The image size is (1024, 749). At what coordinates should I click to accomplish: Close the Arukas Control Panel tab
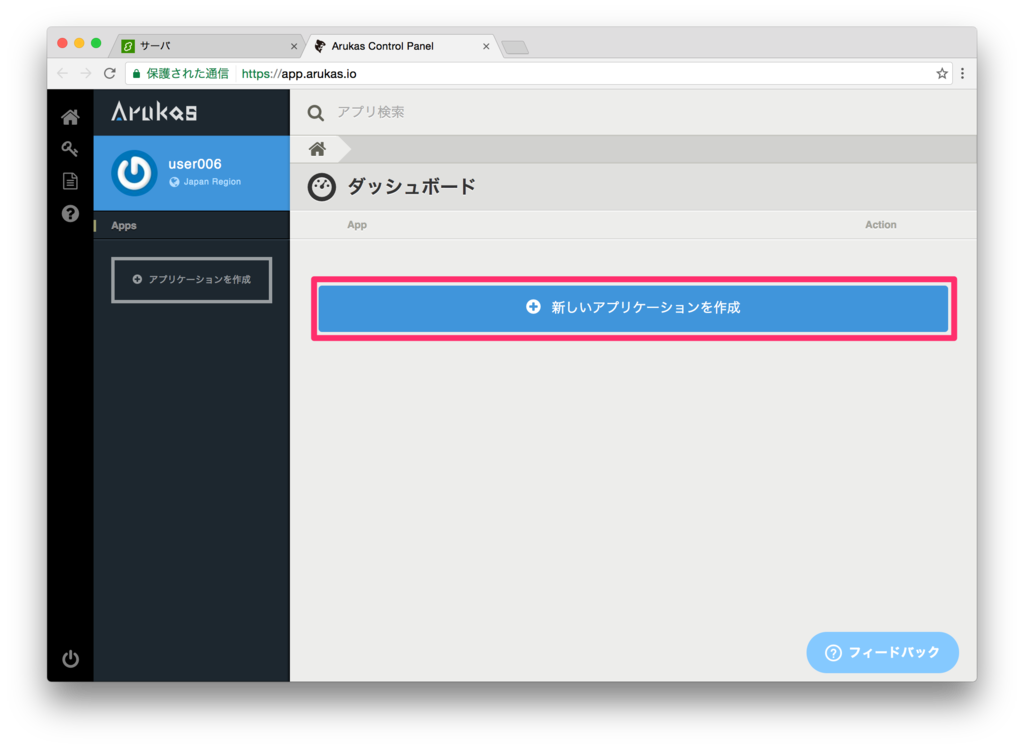coord(486,46)
